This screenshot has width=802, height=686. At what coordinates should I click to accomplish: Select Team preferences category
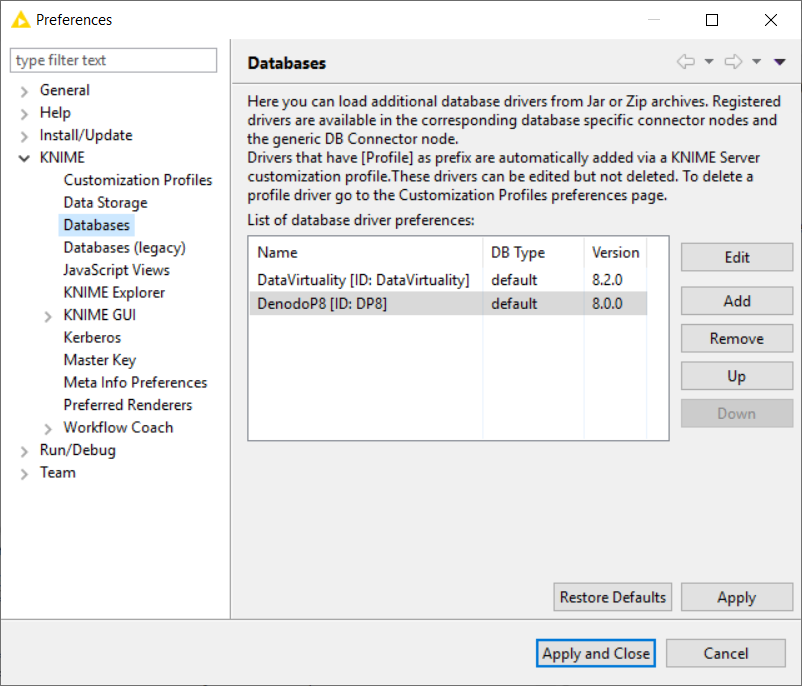[58, 473]
